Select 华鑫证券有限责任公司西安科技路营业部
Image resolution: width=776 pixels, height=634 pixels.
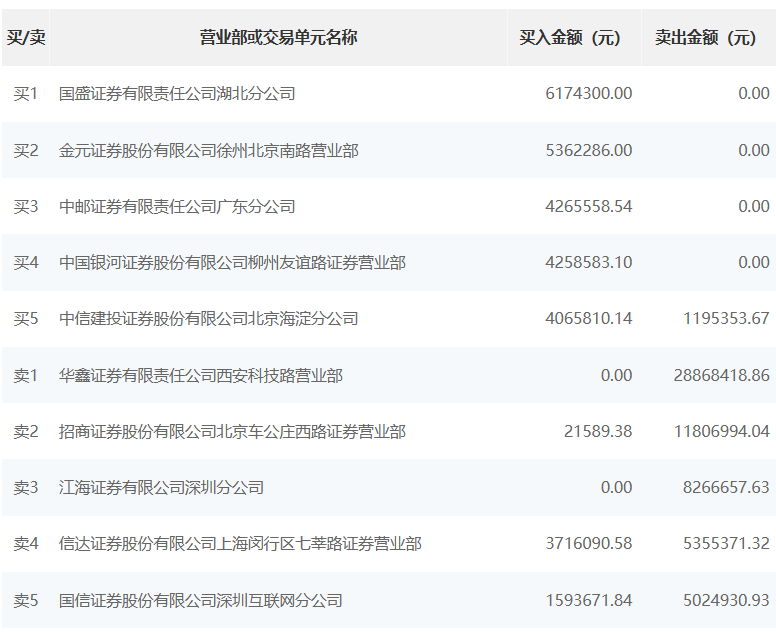point(200,376)
